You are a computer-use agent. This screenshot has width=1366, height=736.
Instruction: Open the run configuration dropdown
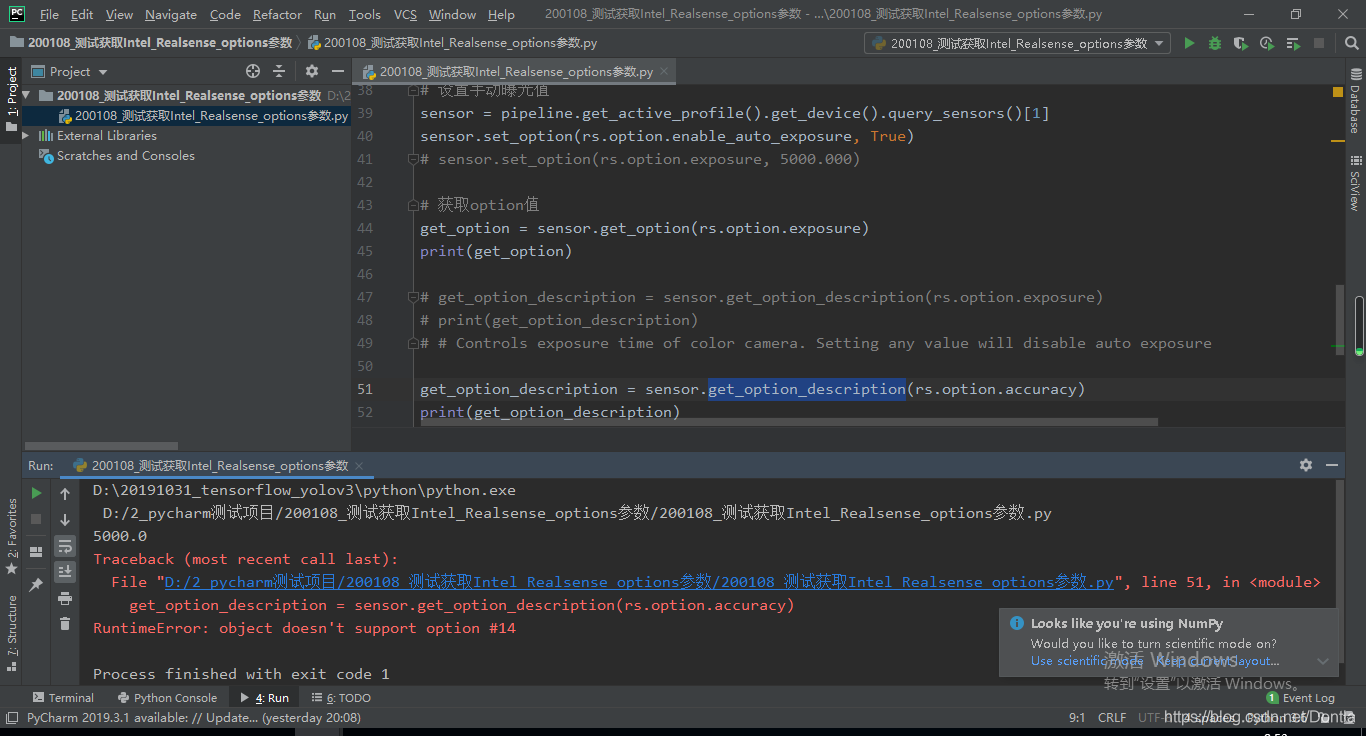(1017, 43)
